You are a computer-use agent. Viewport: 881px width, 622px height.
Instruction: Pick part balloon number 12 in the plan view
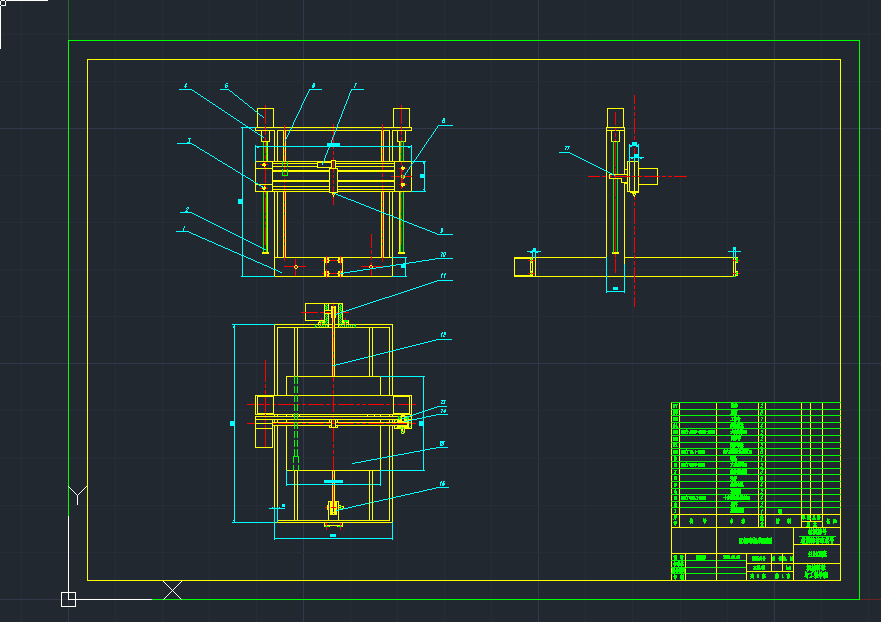[x=443, y=335]
